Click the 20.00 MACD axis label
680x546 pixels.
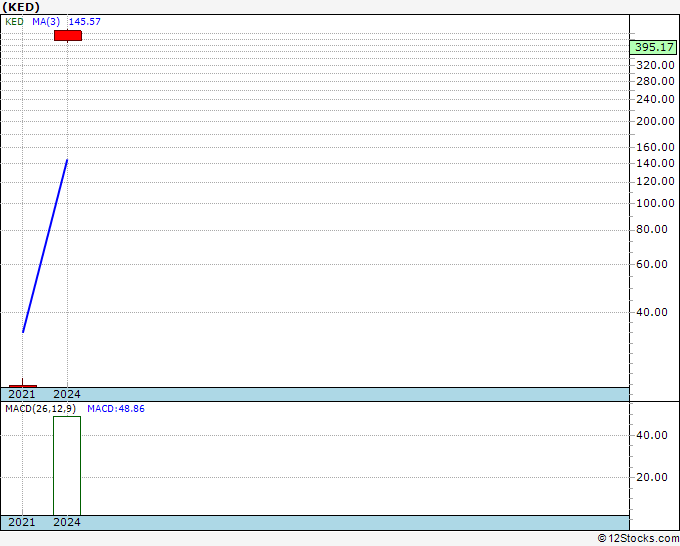coord(652,477)
